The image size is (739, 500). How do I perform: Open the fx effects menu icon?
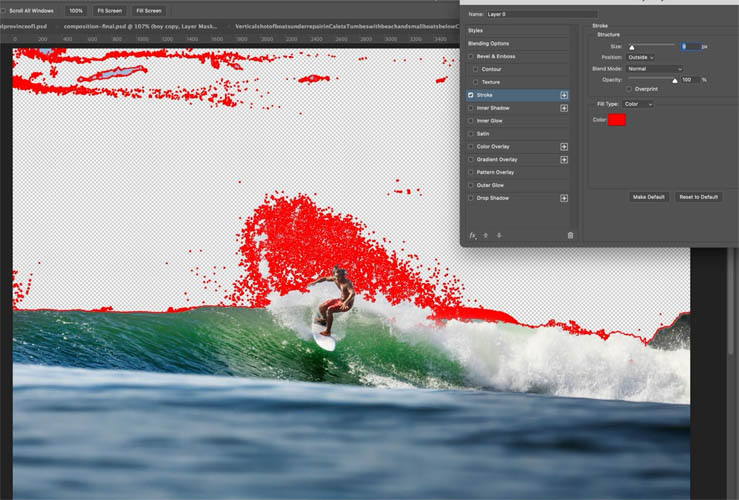coord(473,236)
